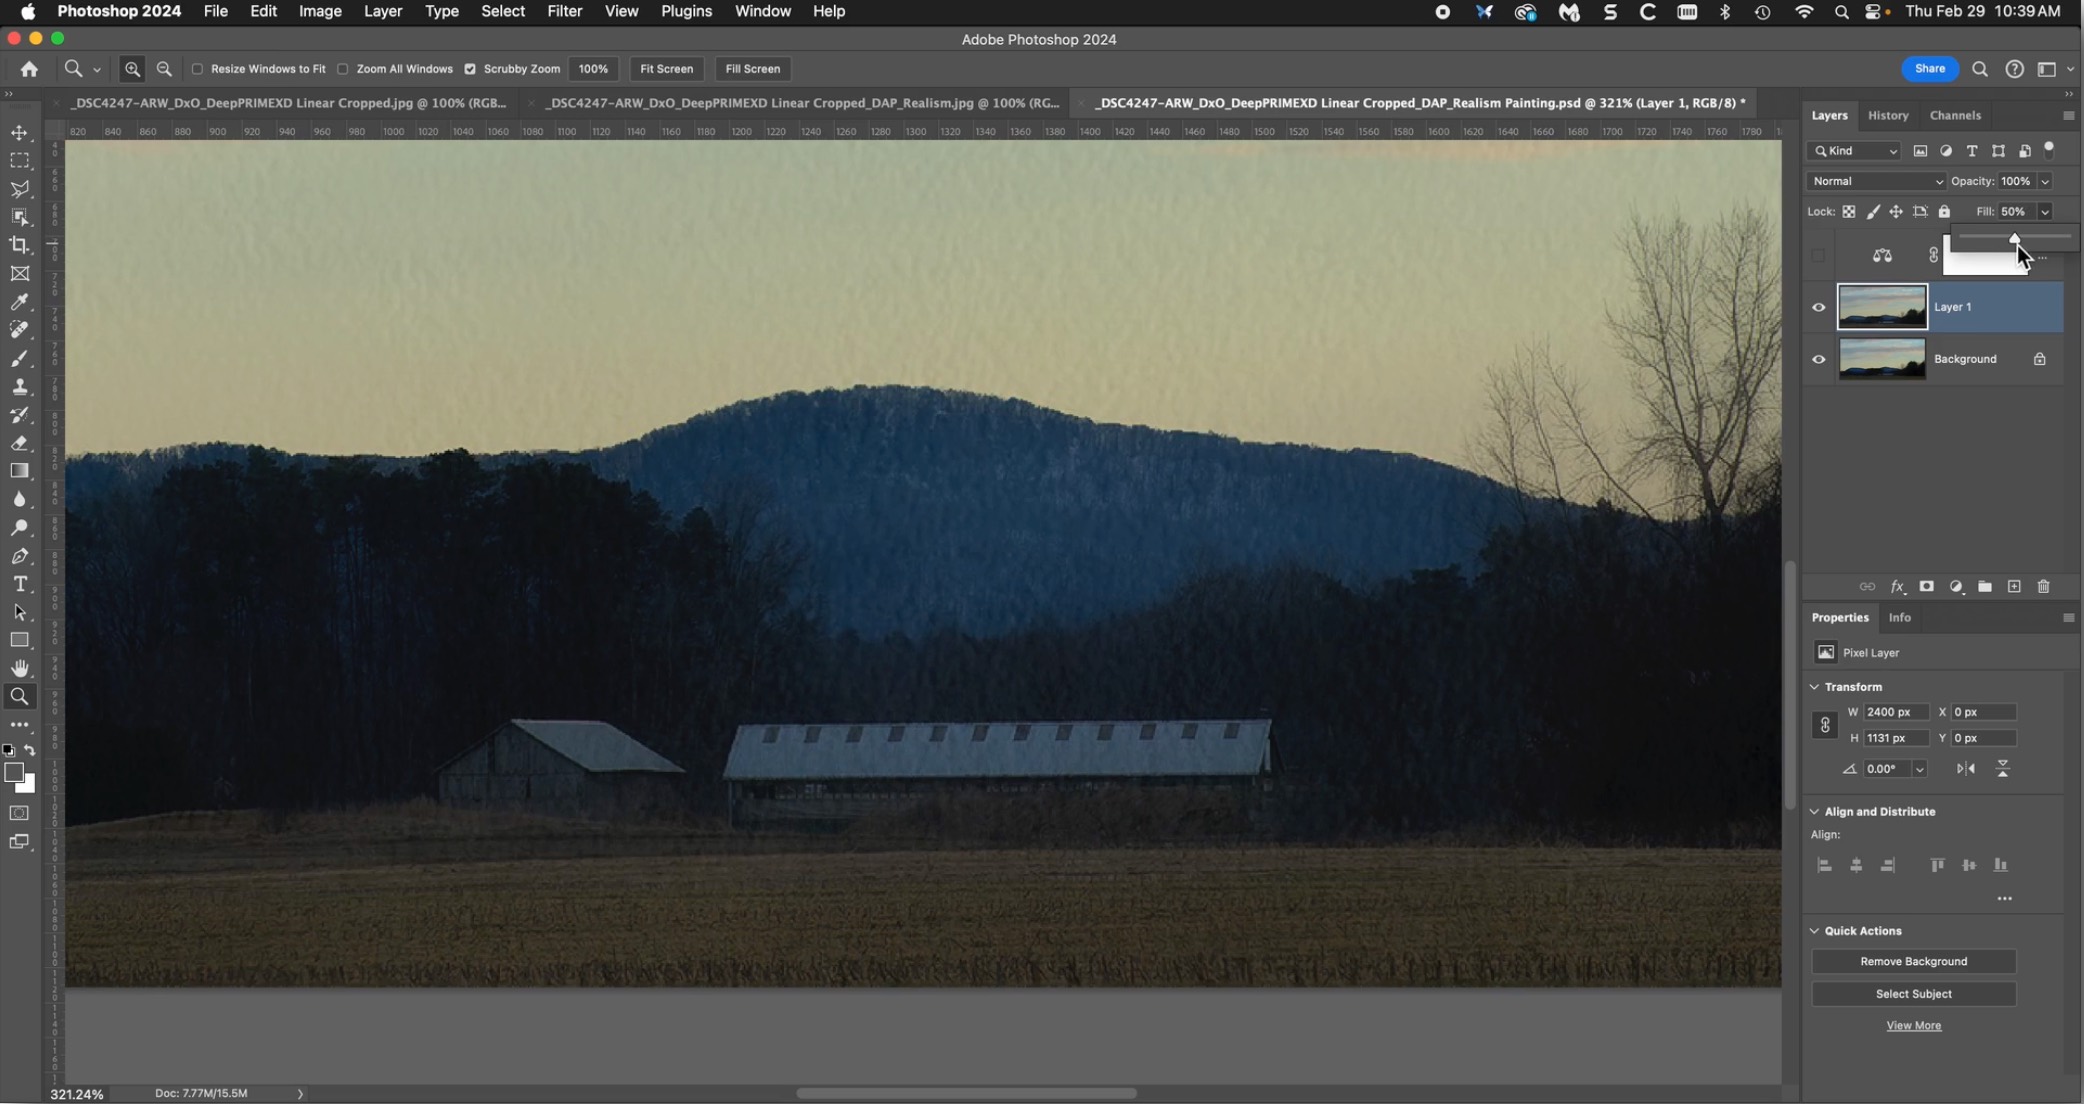Click the Fill slider handle
This screenshot has height=1104, width=2084.
pos(2014,238)
